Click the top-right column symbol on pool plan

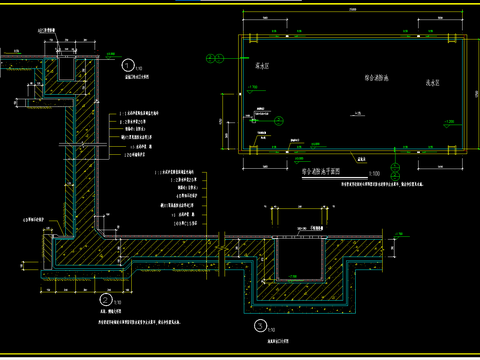pyautogui.click(x=452, y=38)
